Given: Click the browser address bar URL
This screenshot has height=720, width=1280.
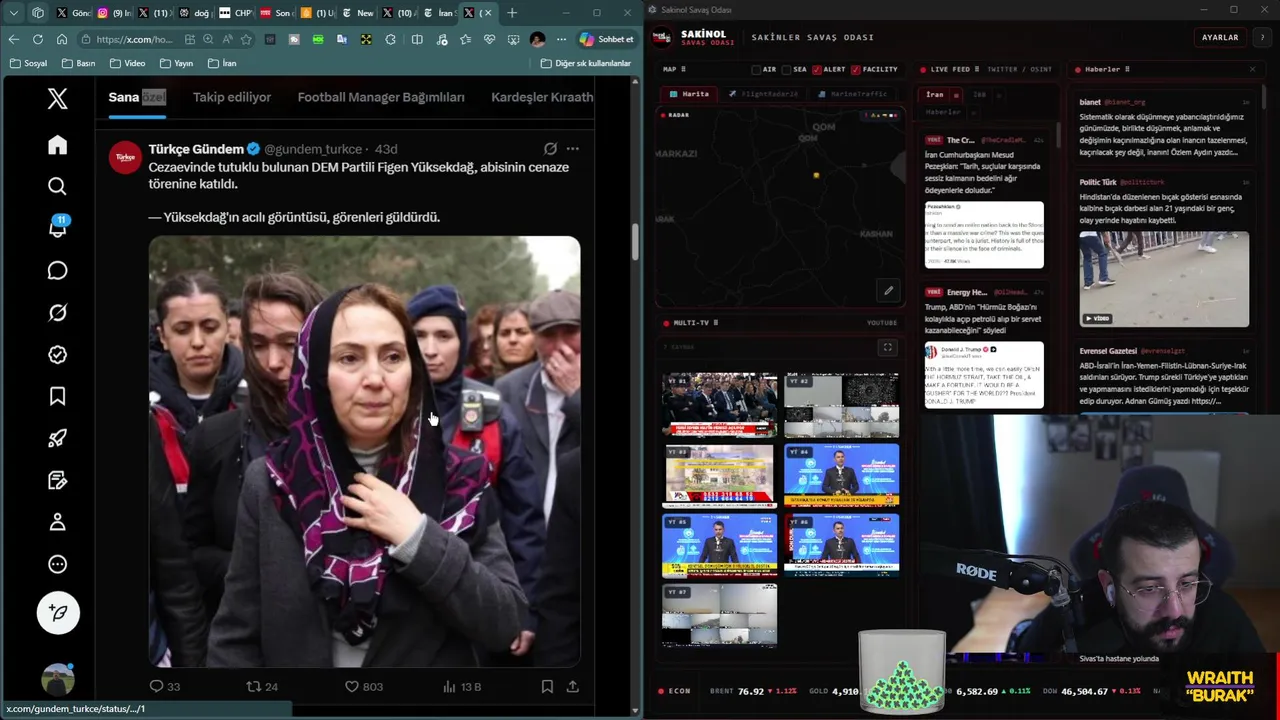Looking at the screenshot, I should pyautogui.click(x=134, y=39).
